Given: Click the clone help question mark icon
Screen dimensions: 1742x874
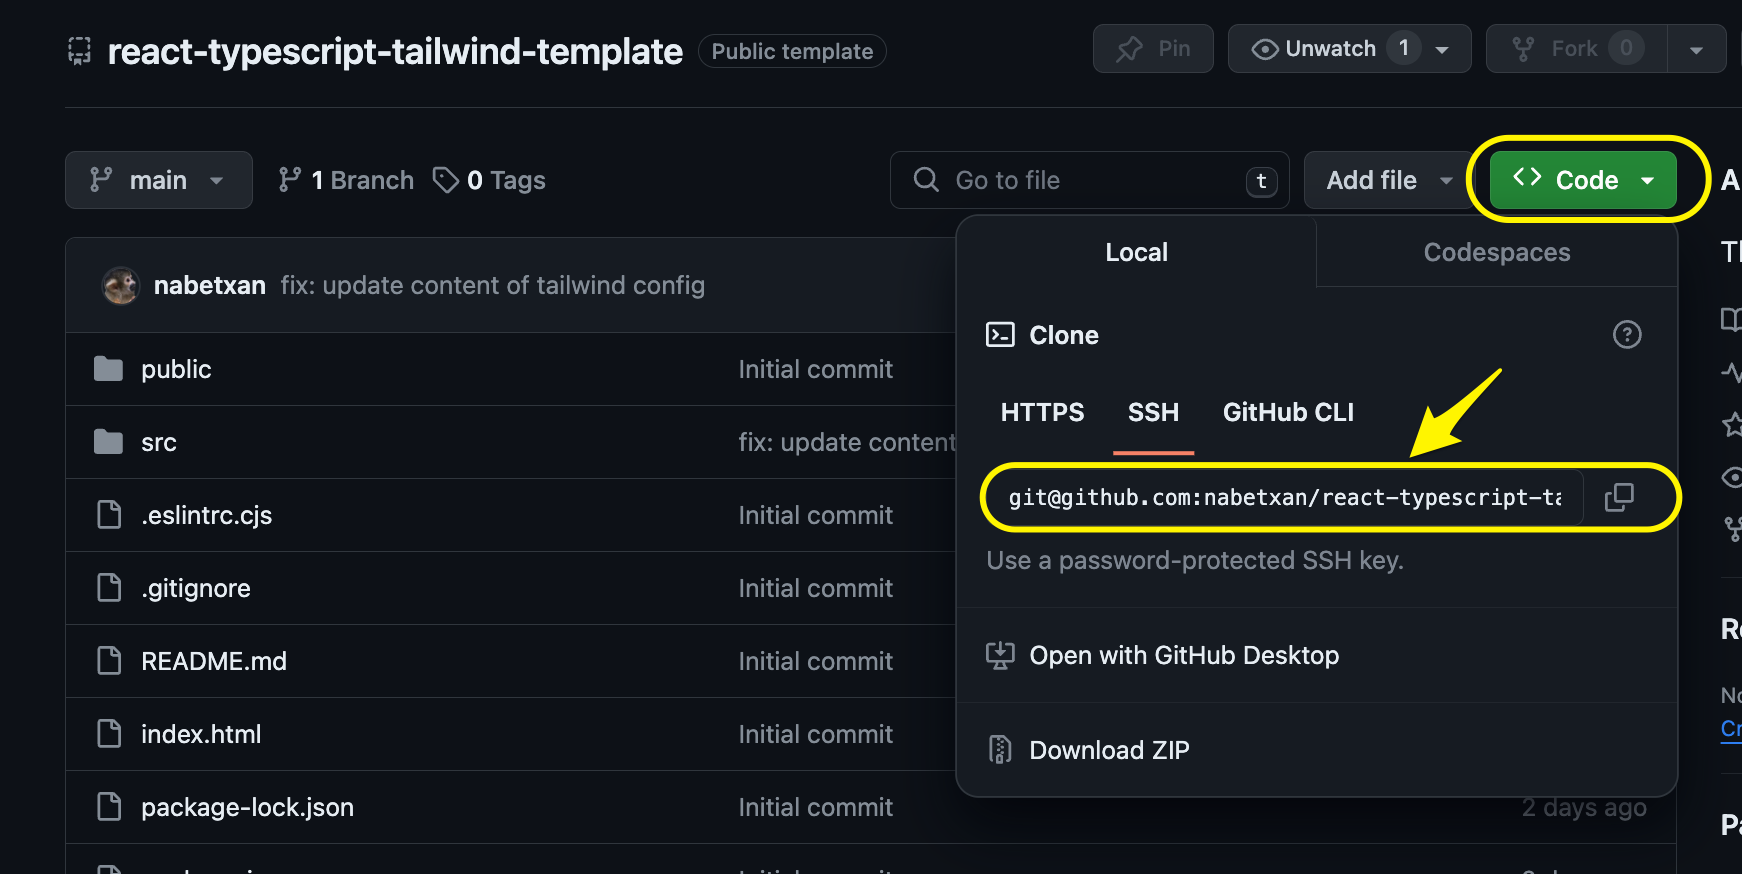Looking at the screenshot, I should (1627, 335).
